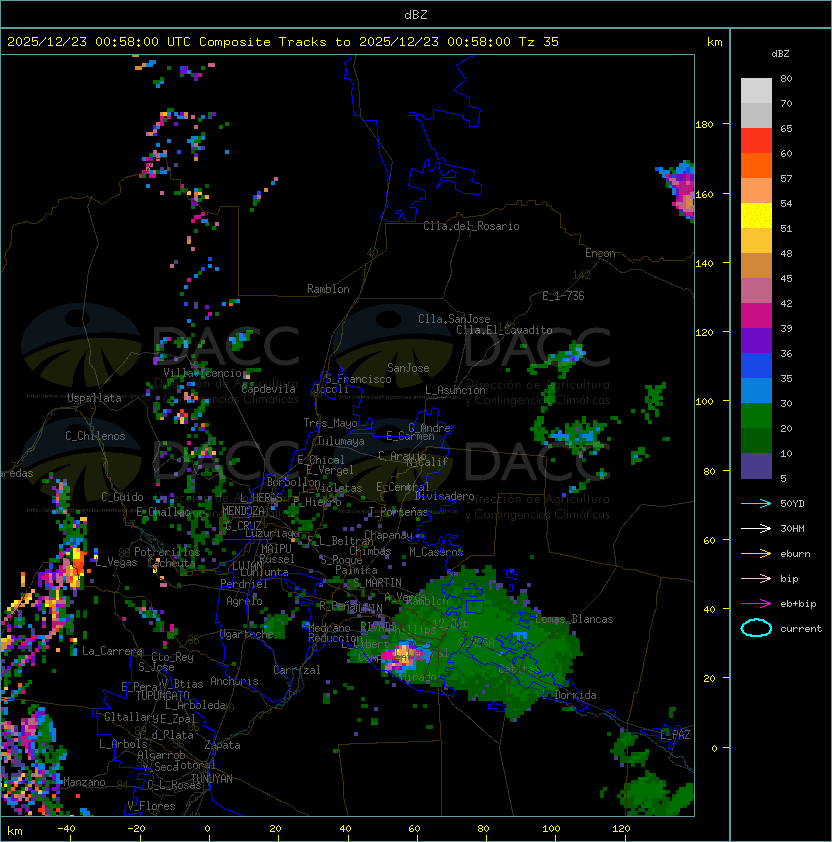
Task: Click the E_1-736 map label
Action: (563, 296)
